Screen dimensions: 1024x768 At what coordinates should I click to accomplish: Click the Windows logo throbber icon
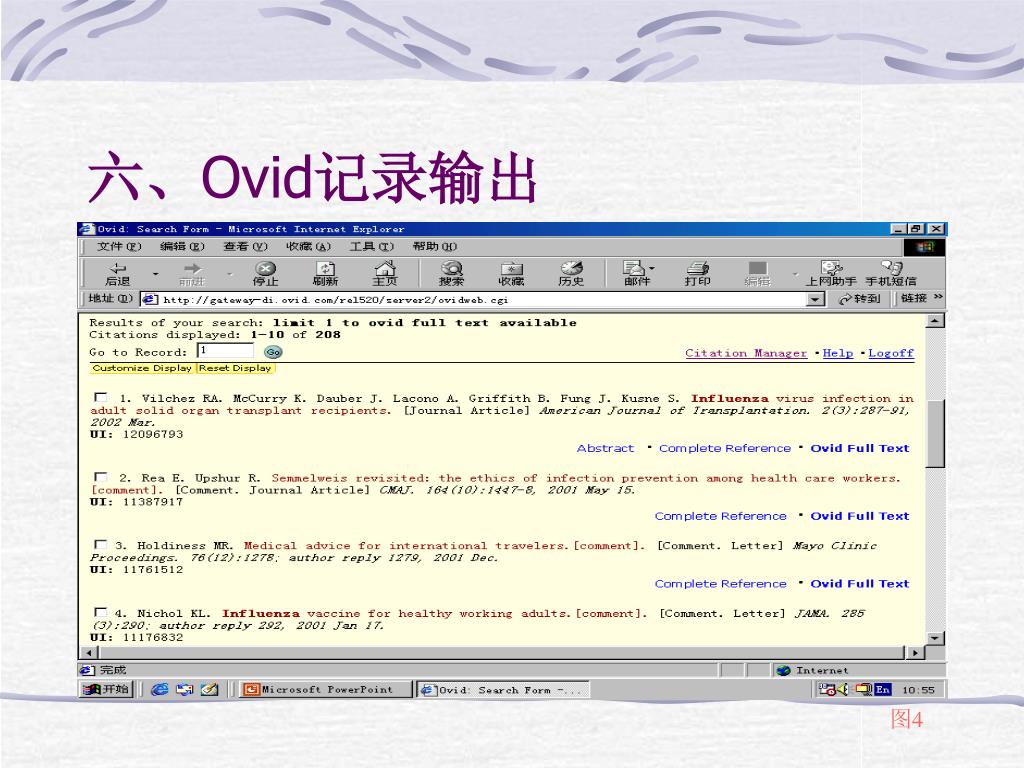924,247
